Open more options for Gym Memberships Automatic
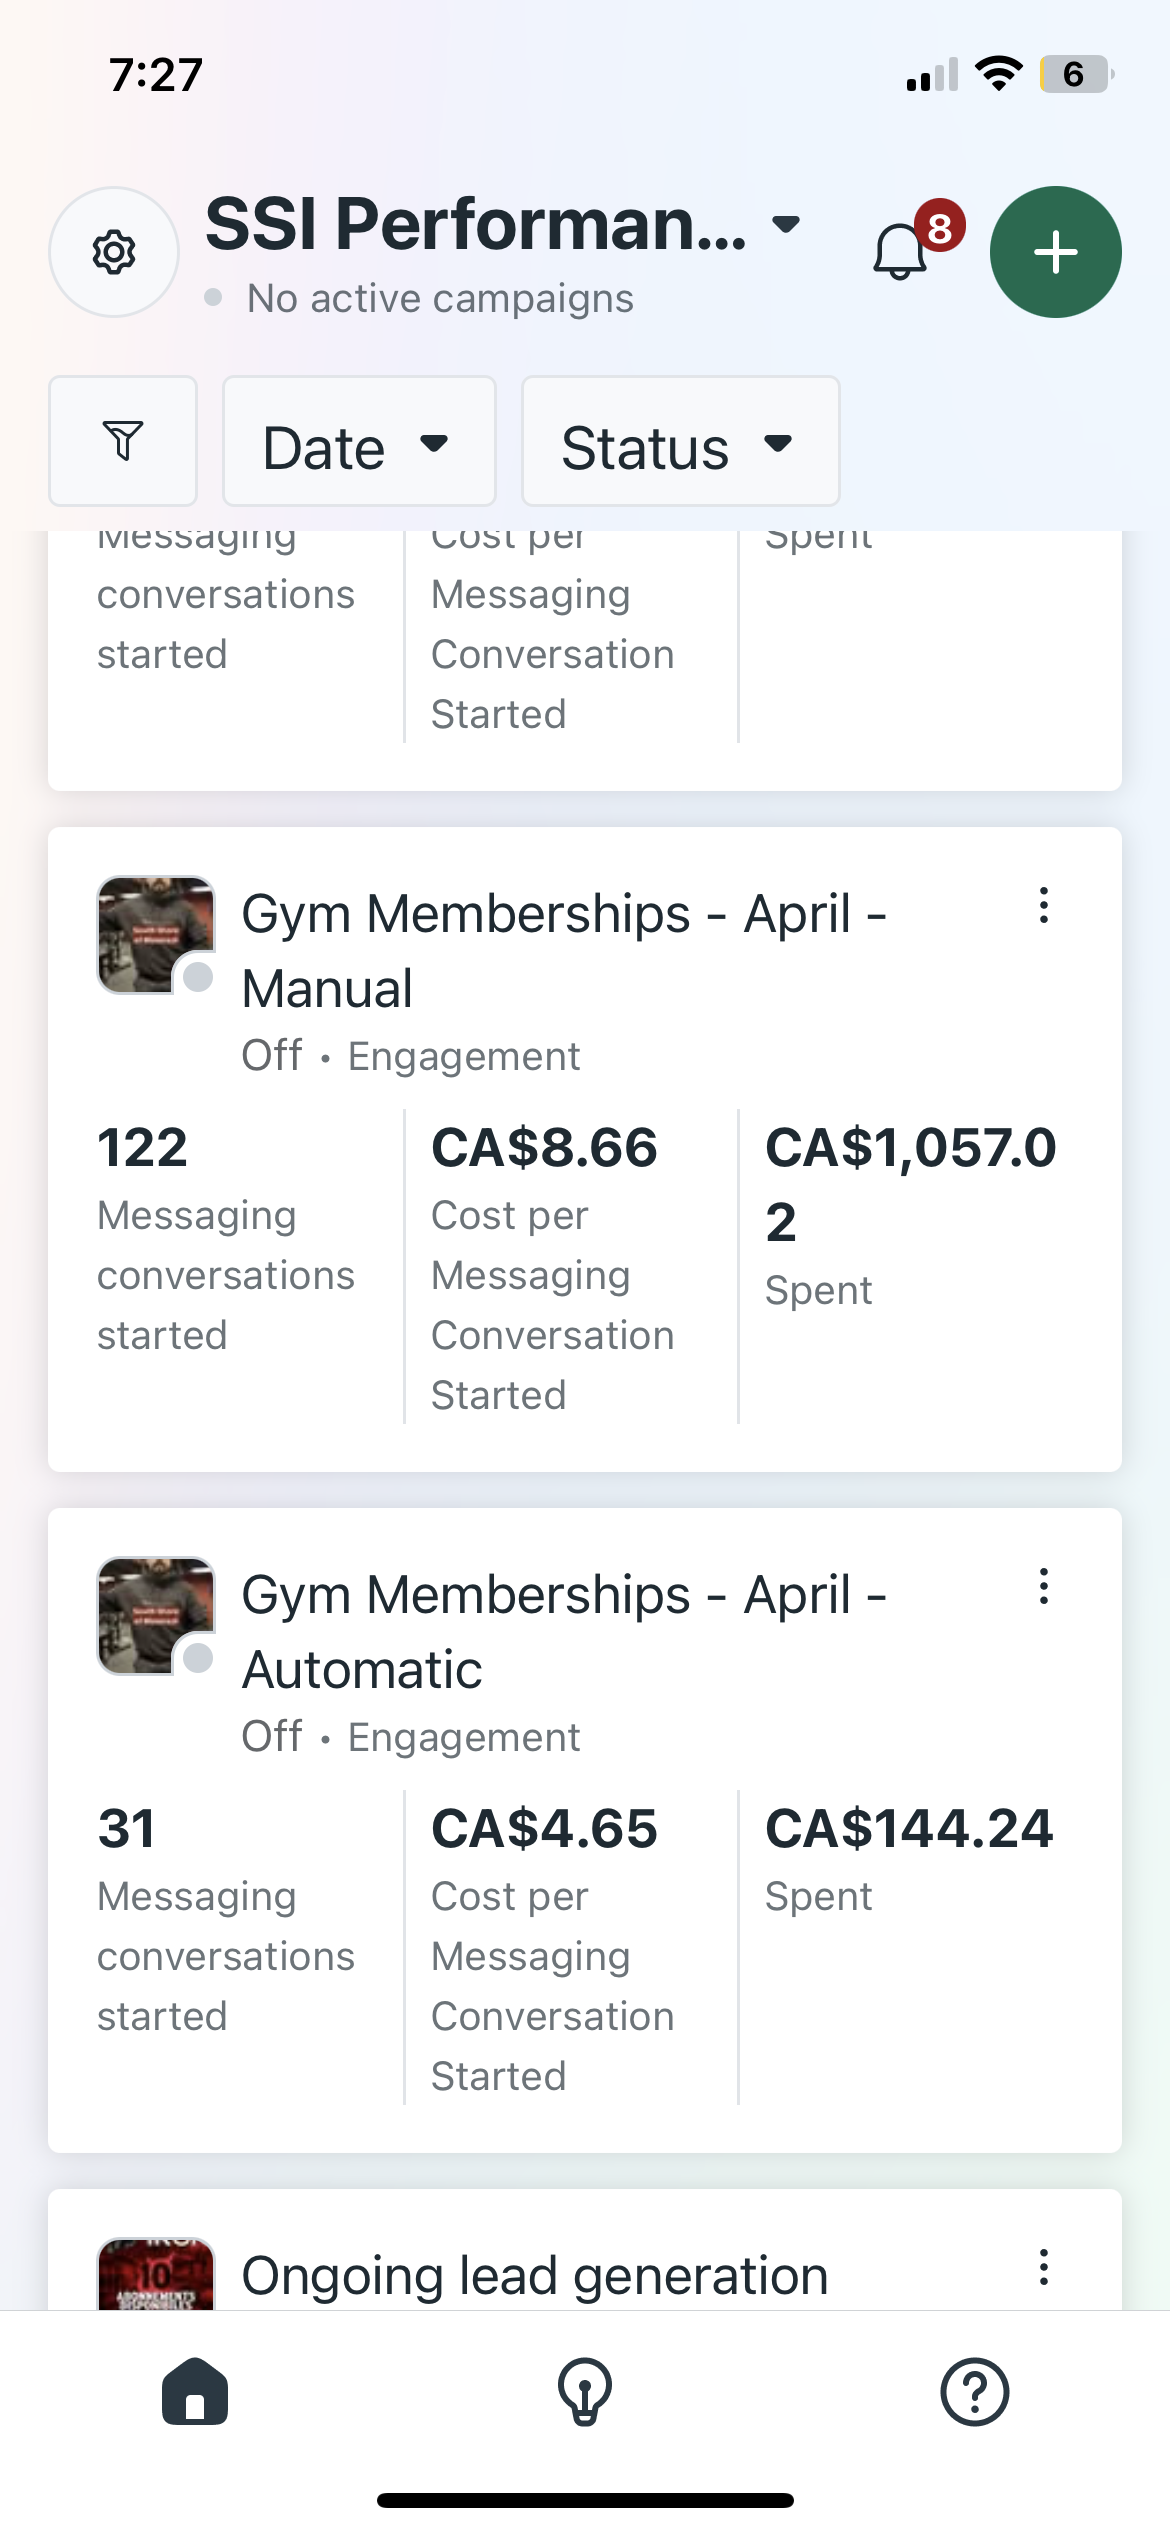This screenshot has width=1170, height=2532. click(x=1044, y=1587)
